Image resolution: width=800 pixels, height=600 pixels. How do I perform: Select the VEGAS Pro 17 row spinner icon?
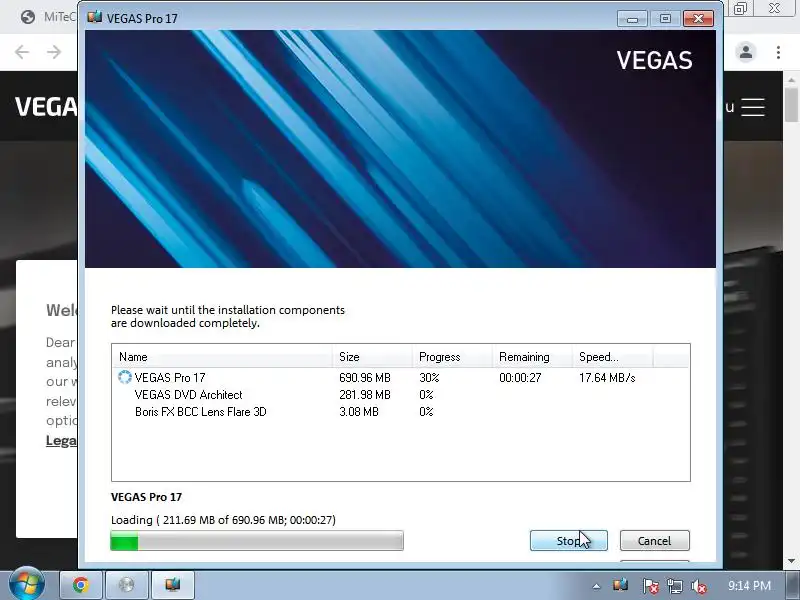(x=124, y=377)
